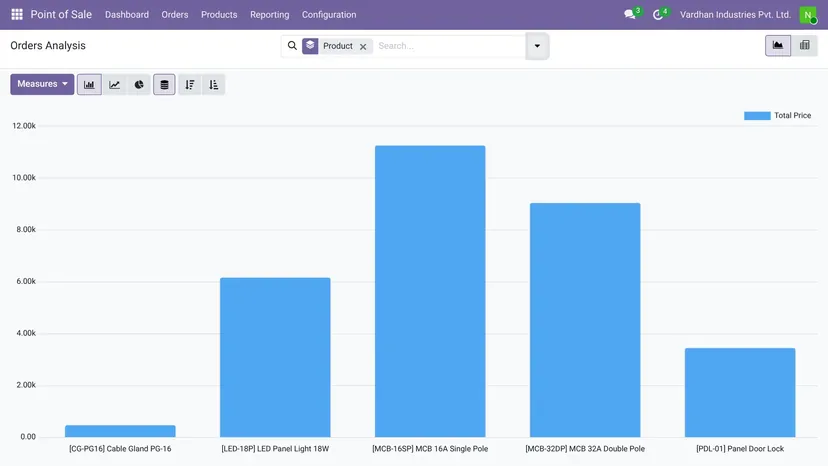
Task: Expand the search options dropdown arrow
Action: coord(537,46)
